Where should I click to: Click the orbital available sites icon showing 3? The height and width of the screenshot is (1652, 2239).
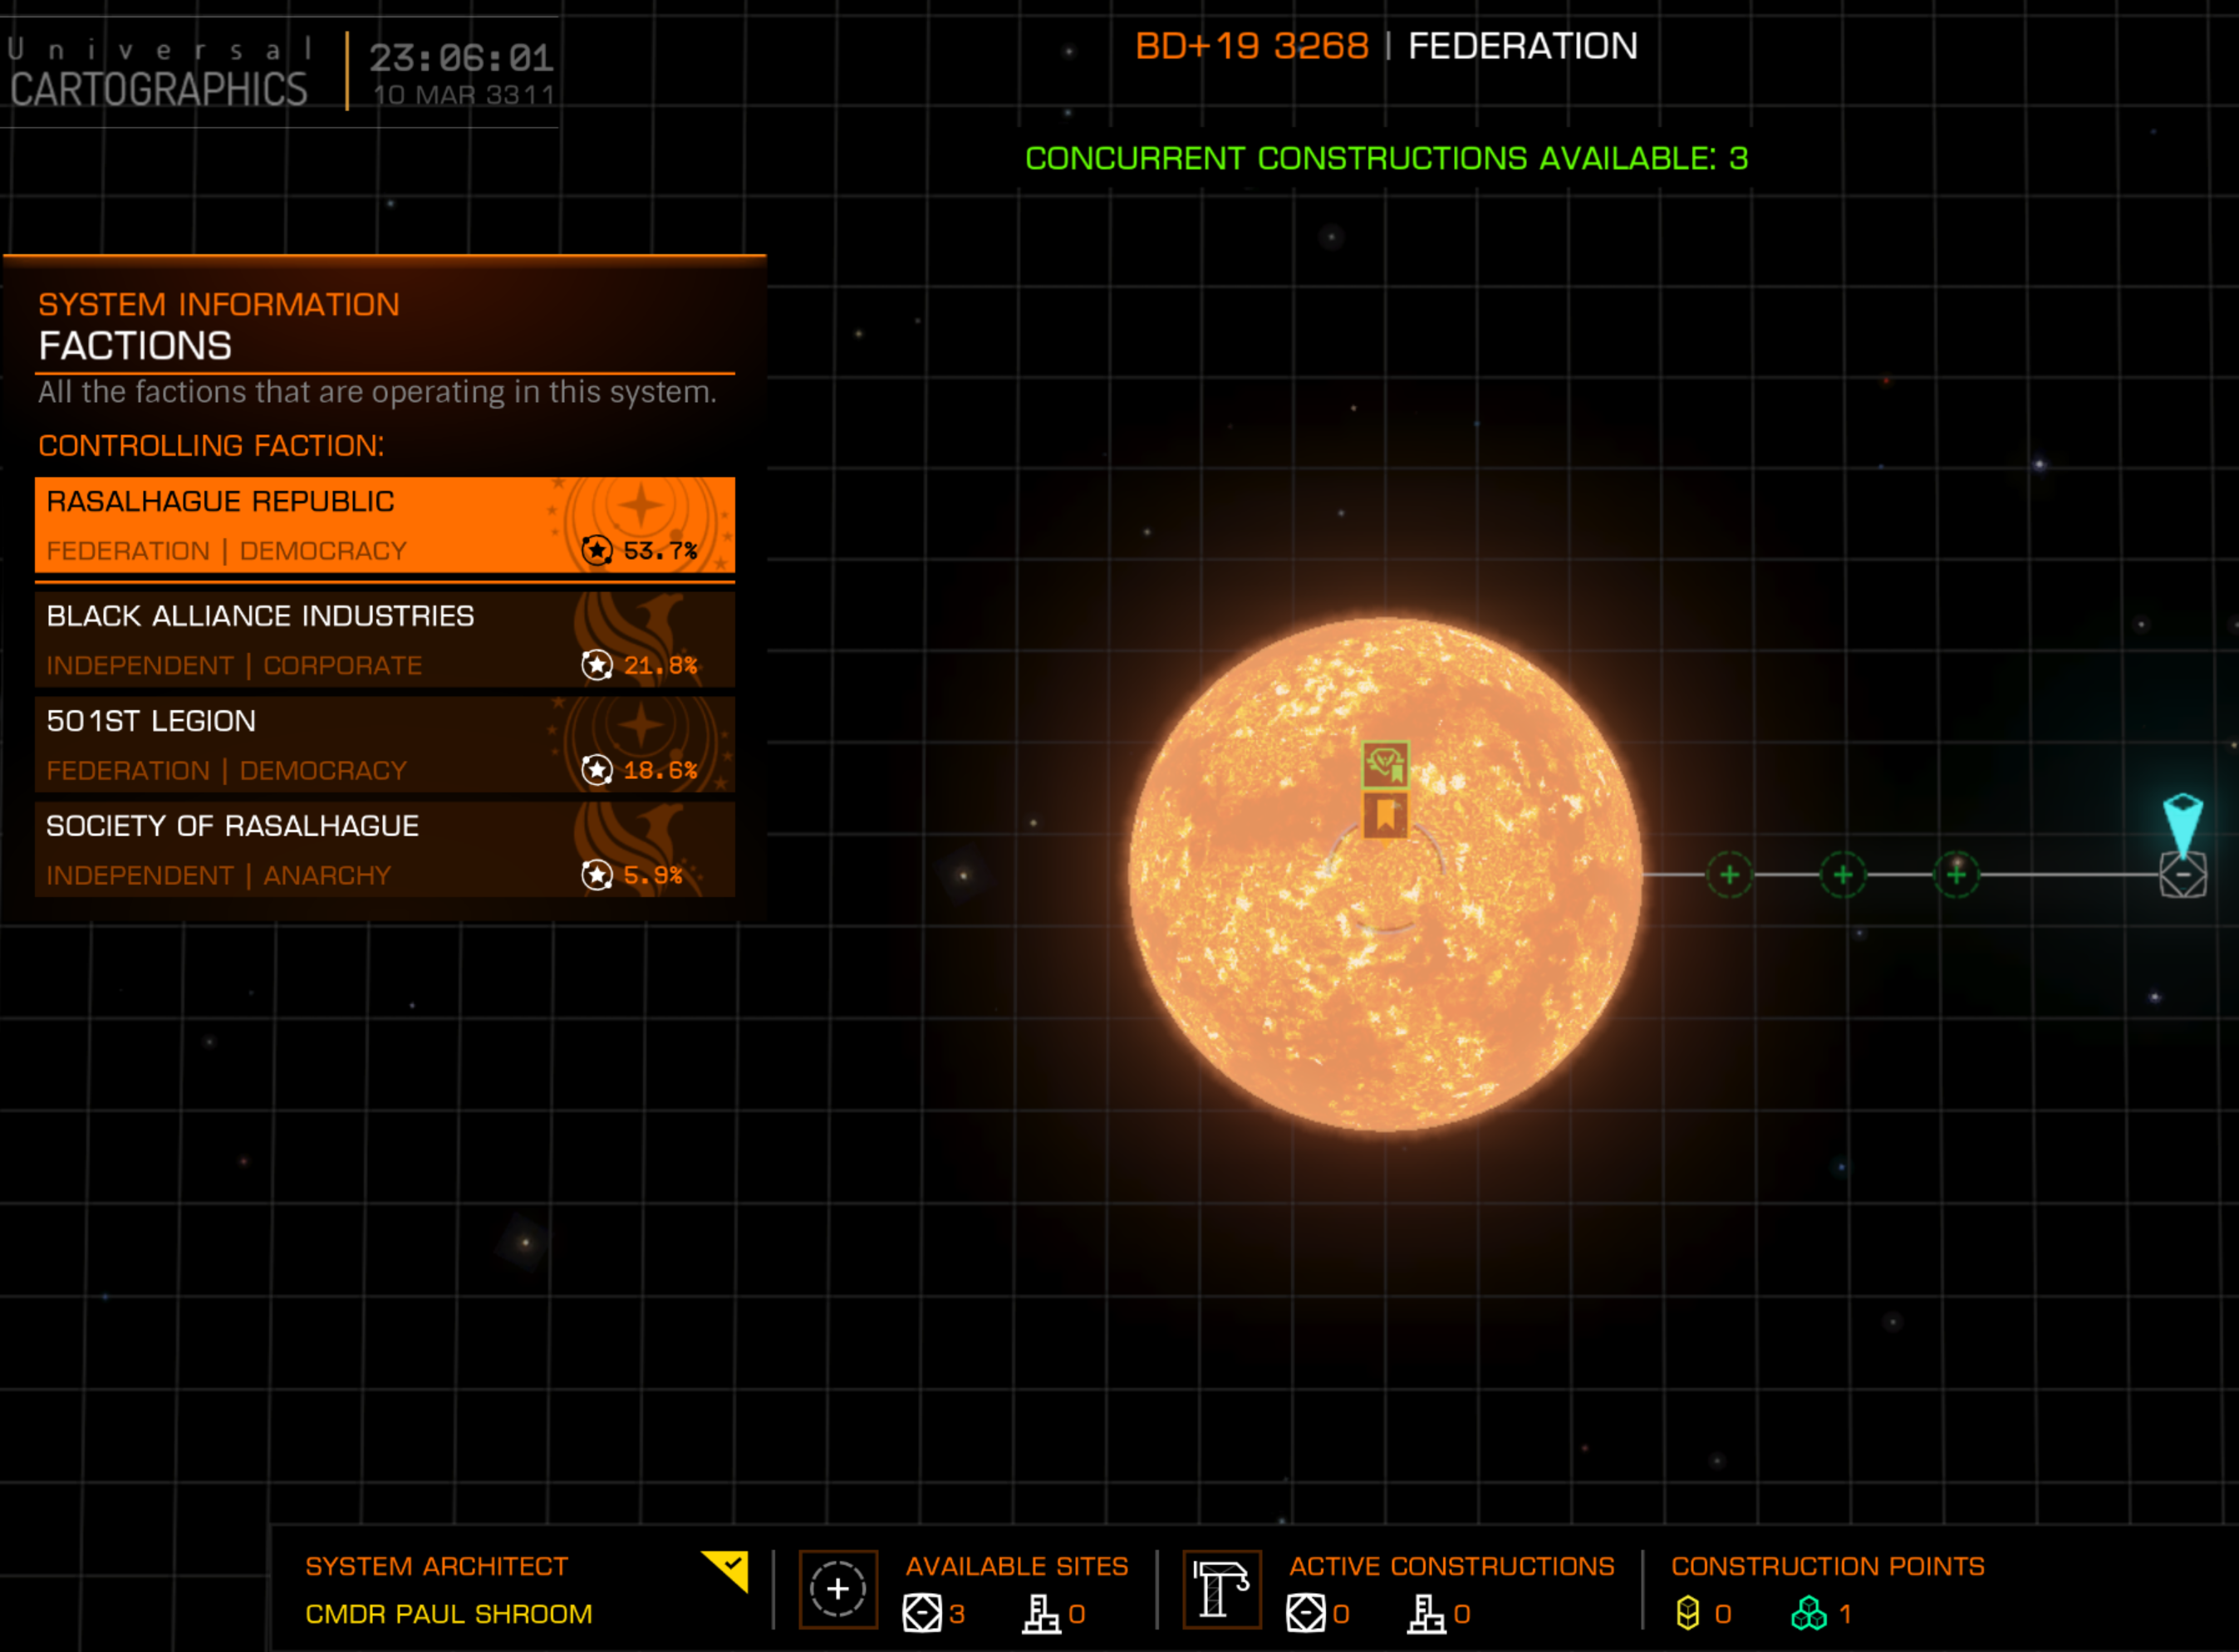pyautogui.click(x=922, y=1613)
